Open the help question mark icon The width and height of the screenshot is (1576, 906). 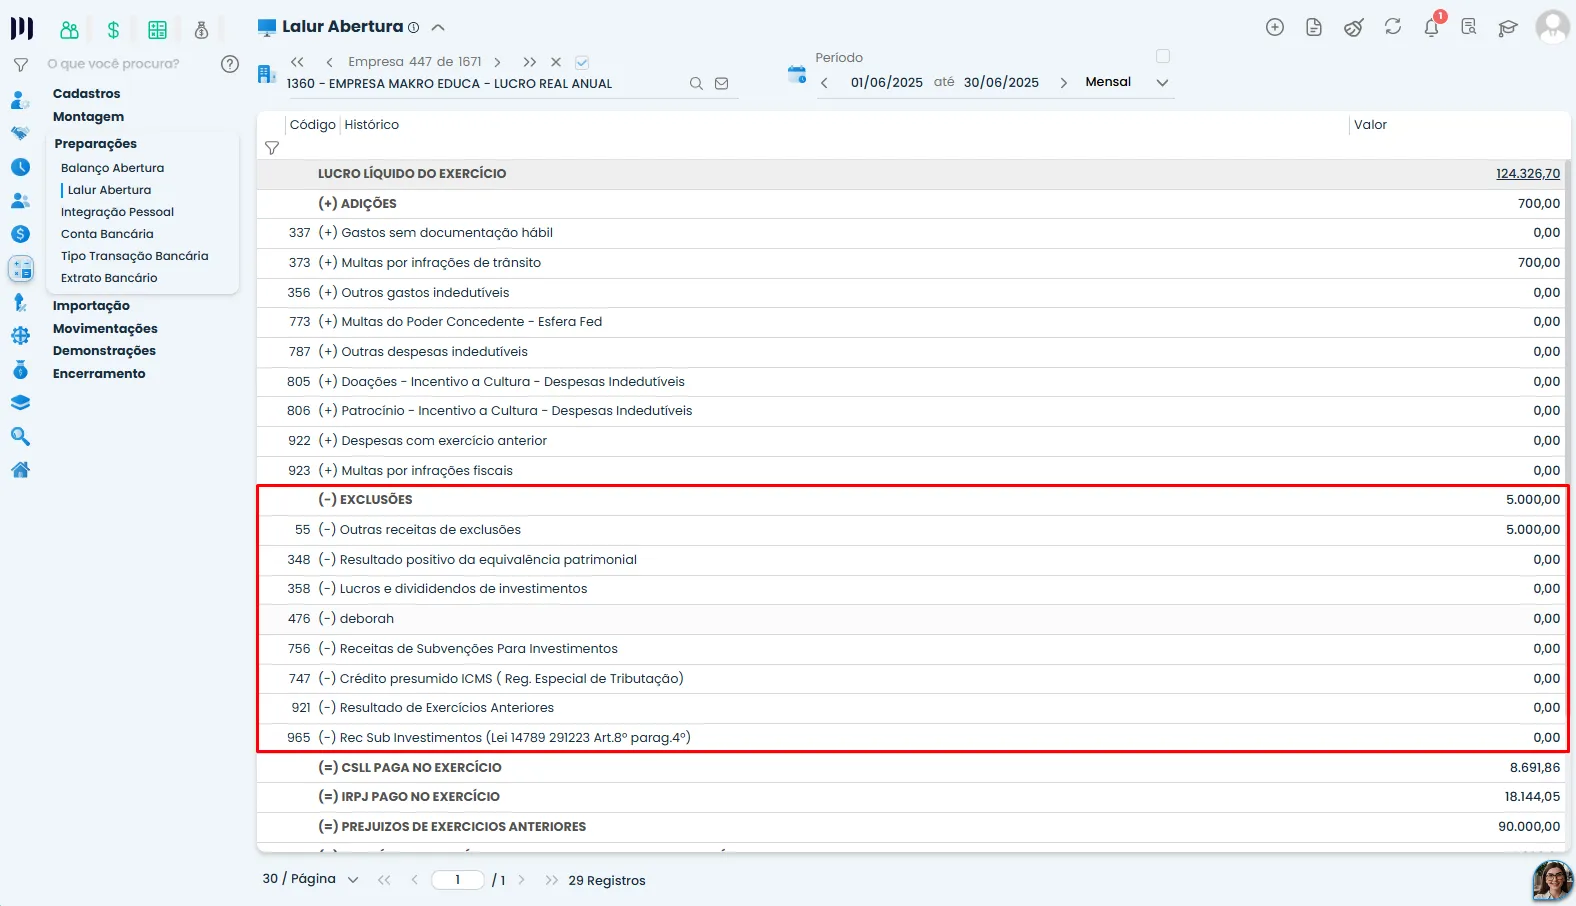tap(230, 64)
